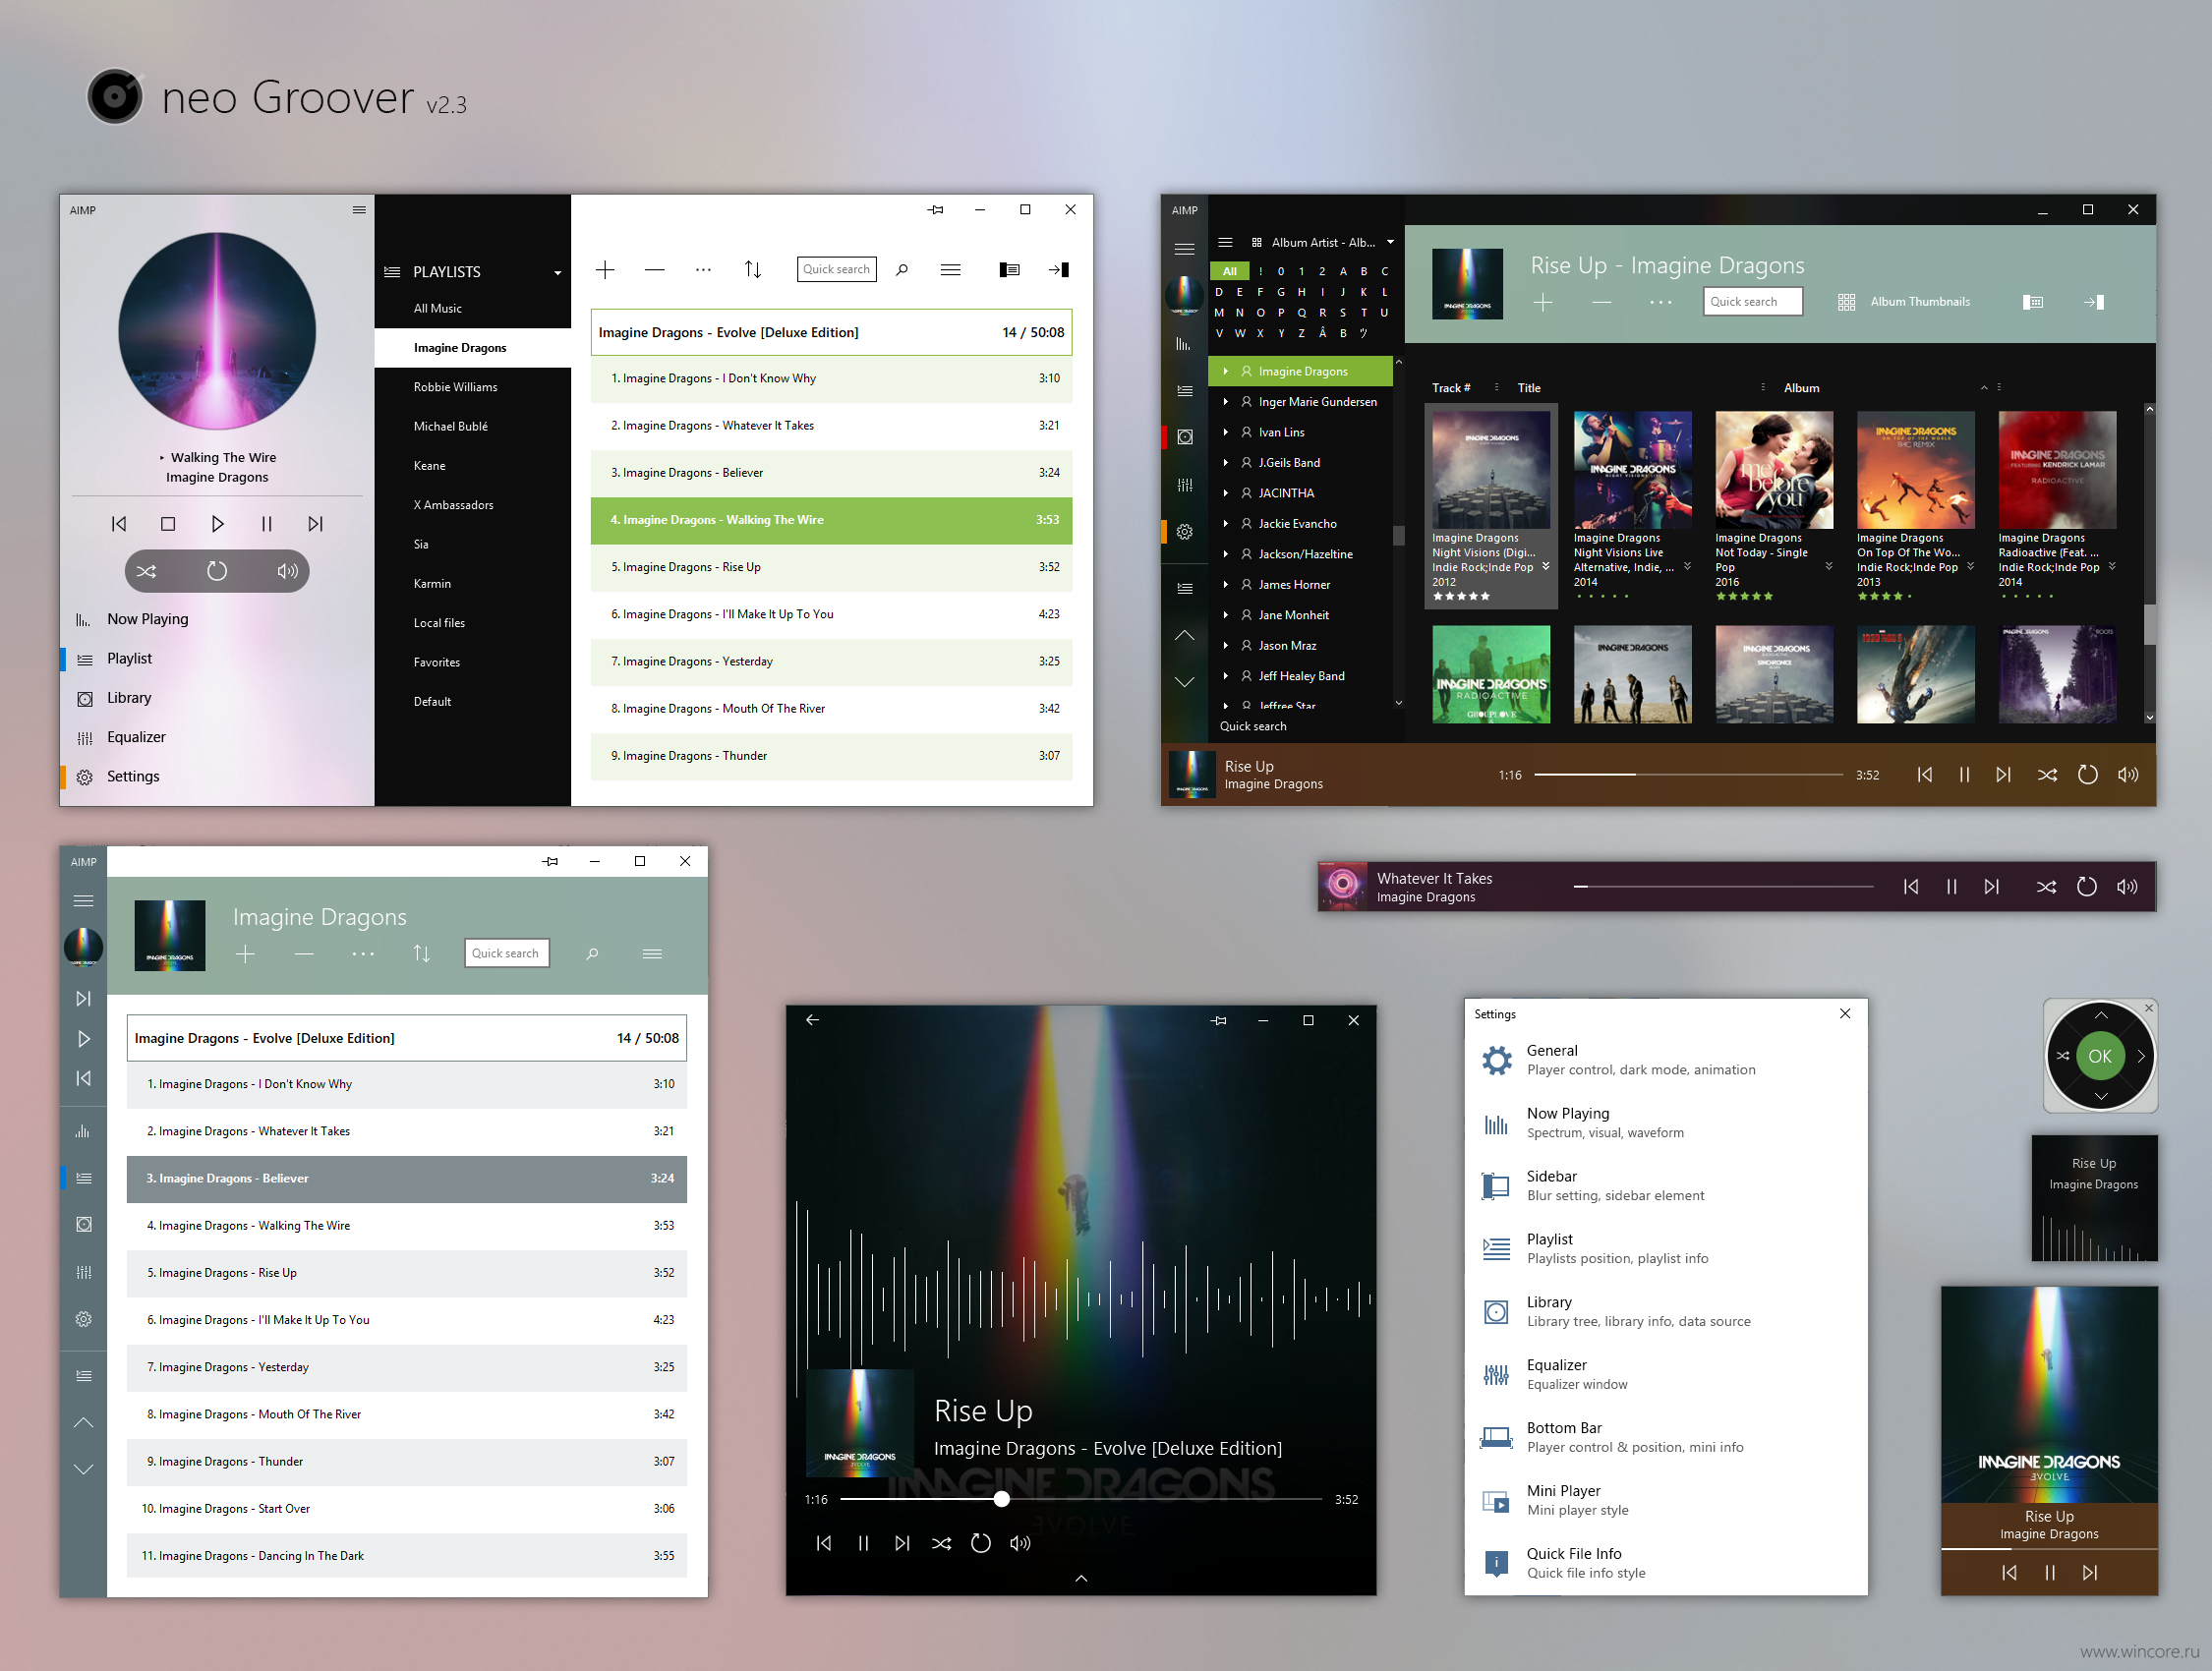Viewport: 2212px width, 1671px height.
Task: Open General settings entry
Action: coord(1666,1060)
